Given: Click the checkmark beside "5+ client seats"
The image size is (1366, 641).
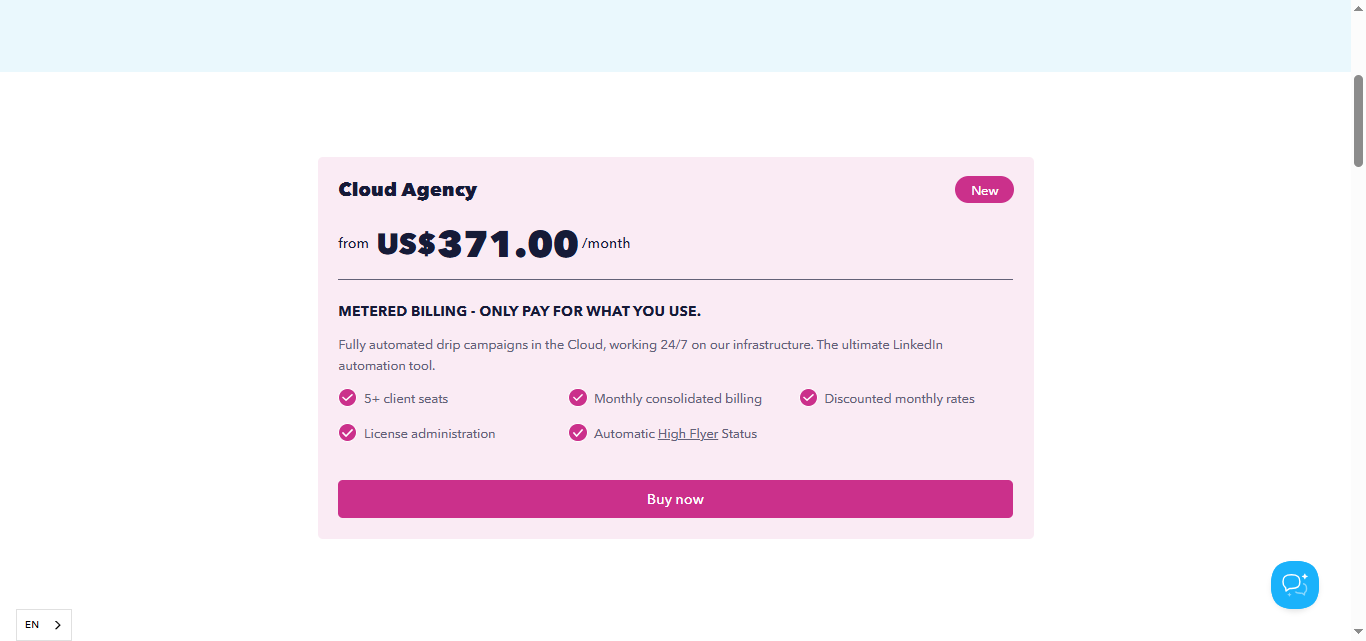Looking at the screenshot, I should click(x=347, y=397).
